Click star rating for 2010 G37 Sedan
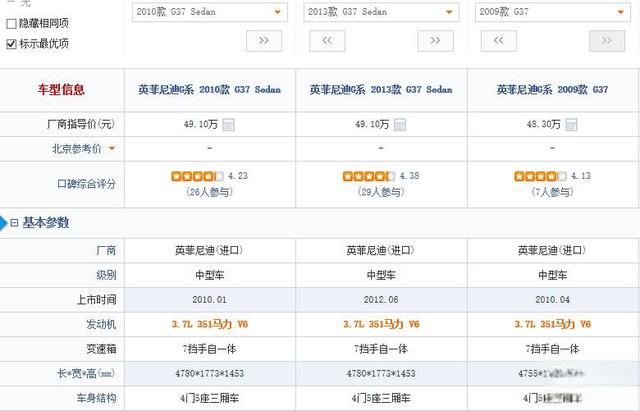Image resolution: width=640 pixels, height=411 pixels. click(x=197, y=176)
